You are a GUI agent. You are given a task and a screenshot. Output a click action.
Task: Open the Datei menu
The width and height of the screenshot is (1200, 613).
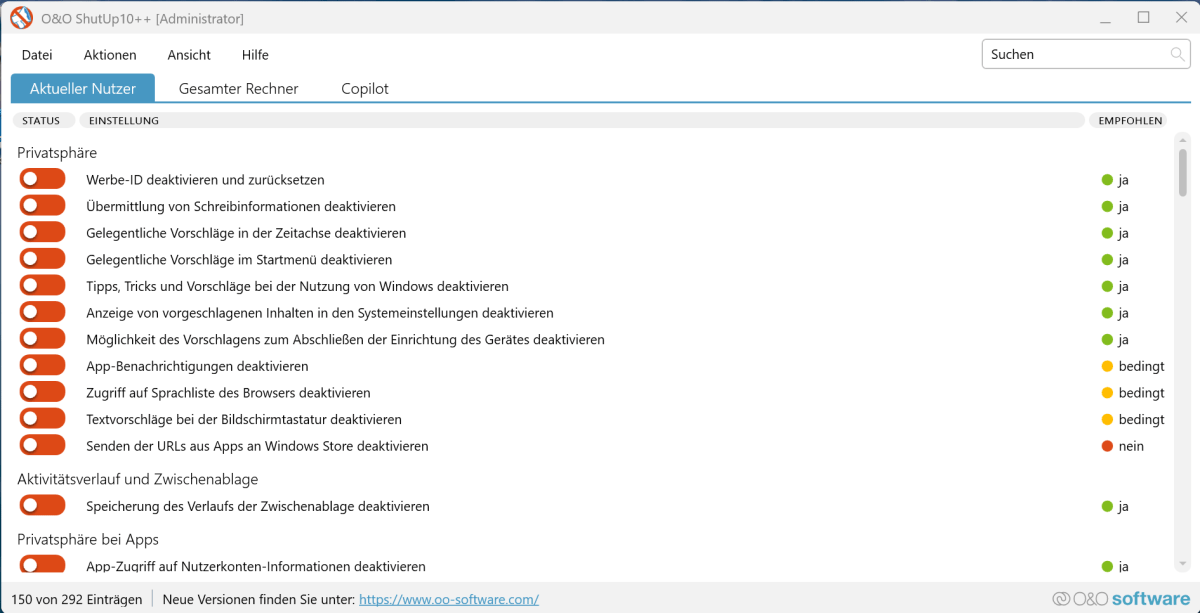[x=37, y=55]
